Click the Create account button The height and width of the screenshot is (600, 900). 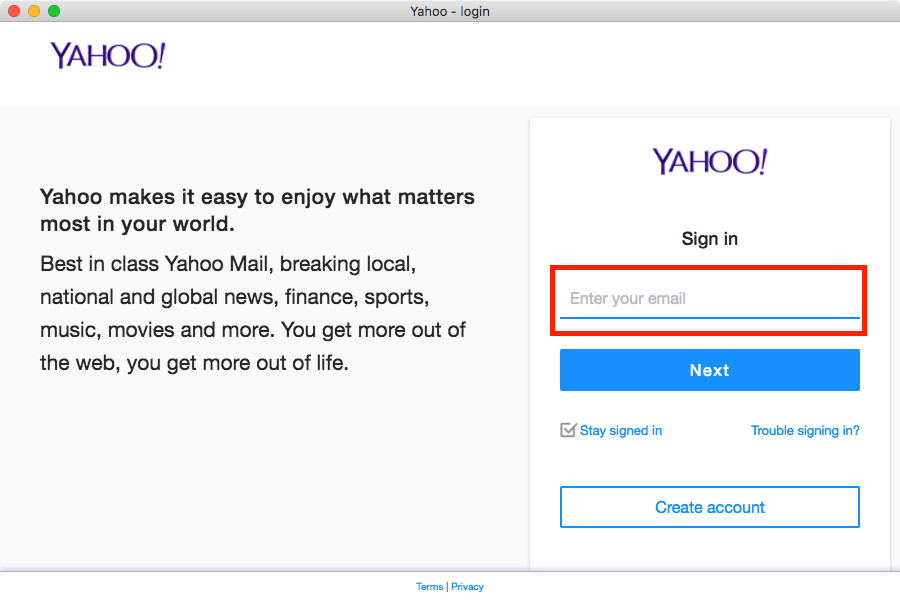tap(709, 507)
